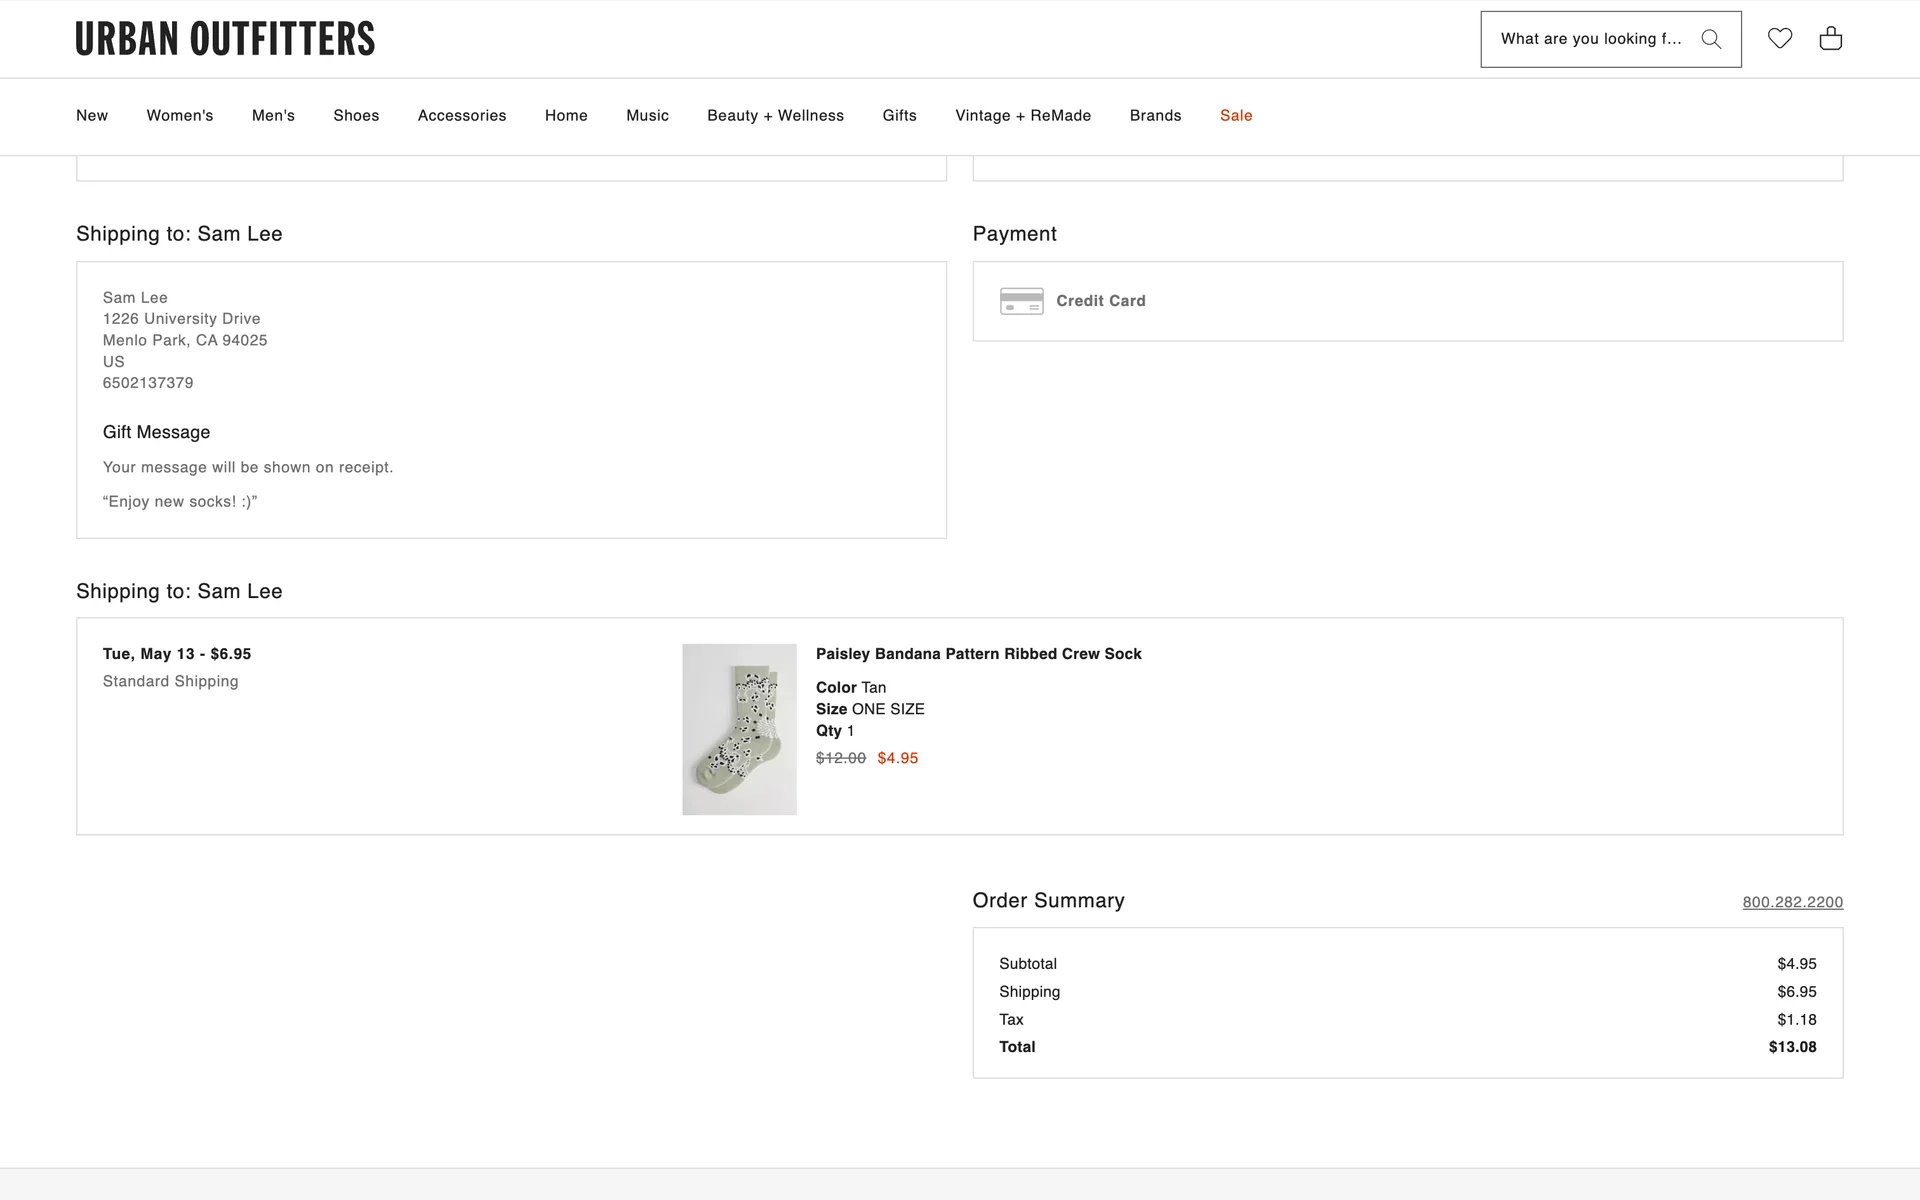
Task: Go to the Sale section
Action: [1236, 116]
